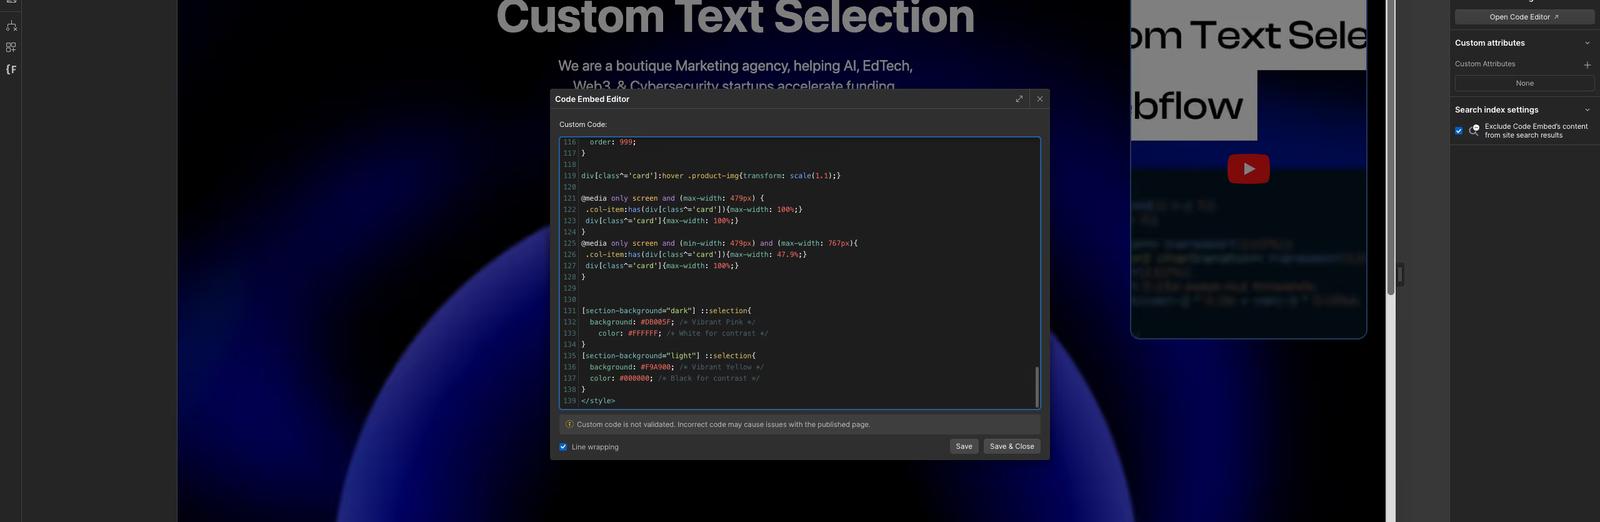Toggle Line wrapping checkbox

(x=563, y=447)
